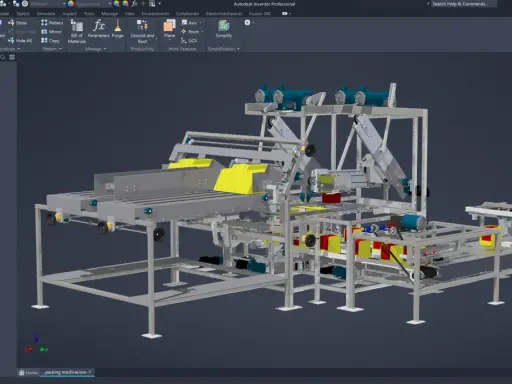Switch to the Annotate ribbon tab
Image resolution: width=512 pixels, height=384 pixels.
(x=46, y=14)
